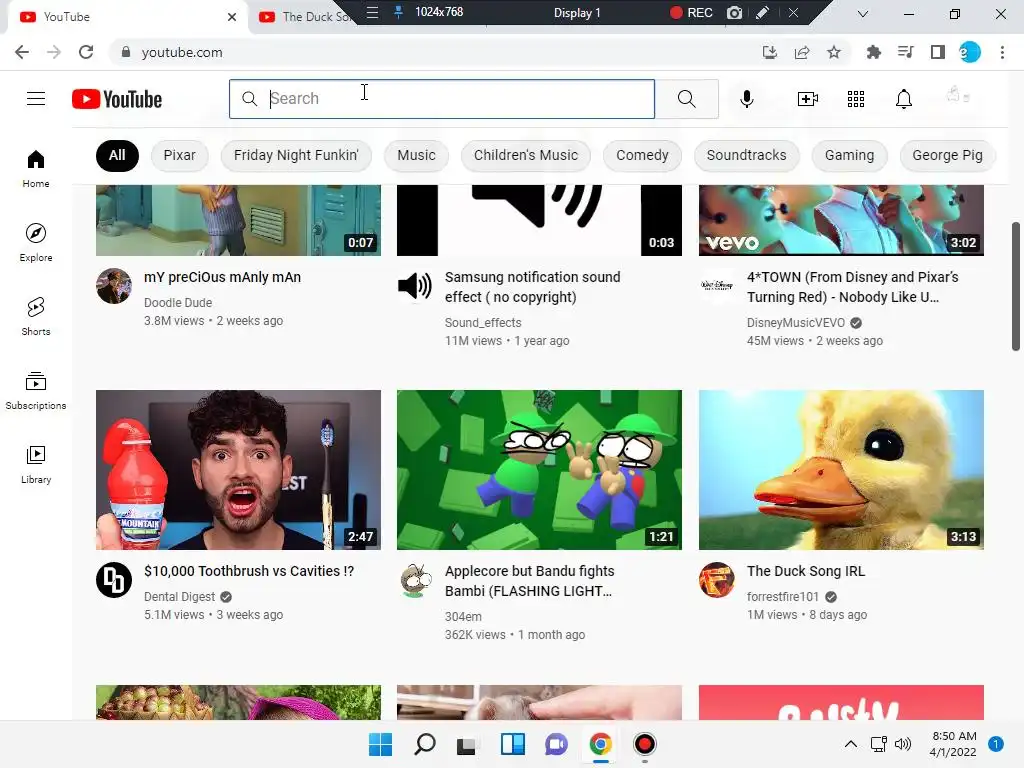The image size is (1024, 768).
Task: Go to DisneyMusicVEVO channel name
Action: point(795,323)
